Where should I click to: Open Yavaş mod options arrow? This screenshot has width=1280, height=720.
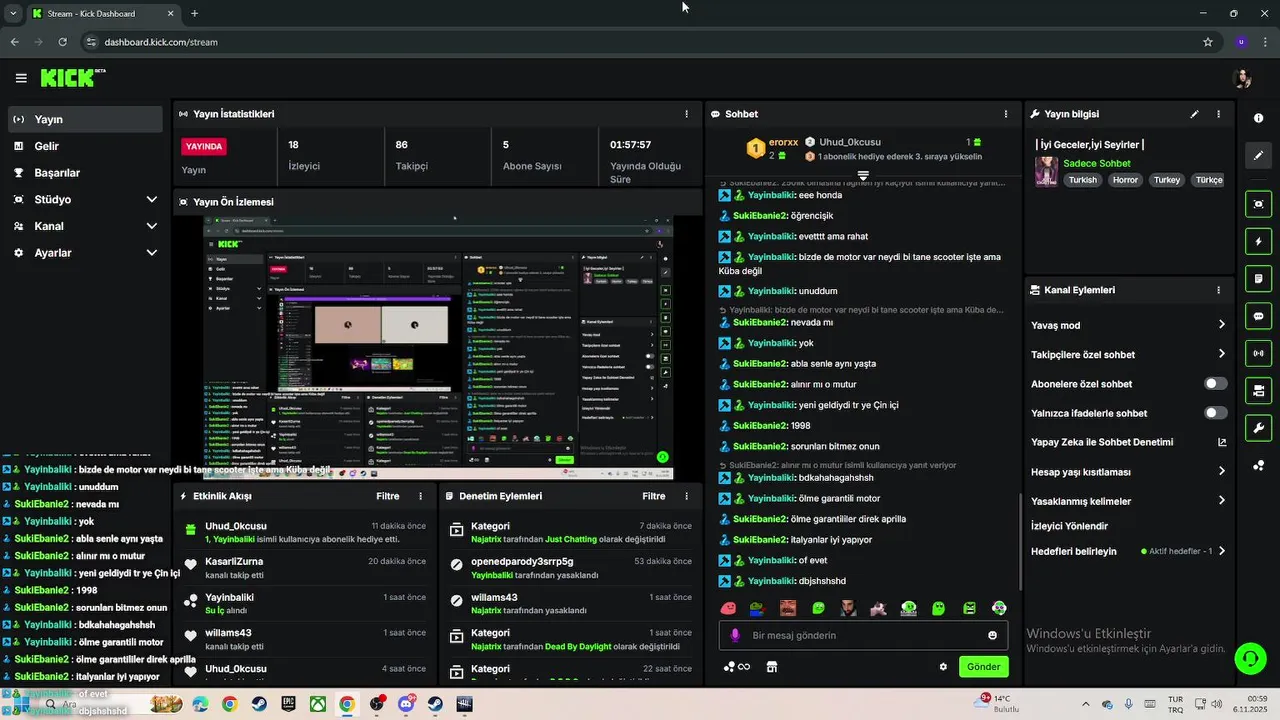1221,325
